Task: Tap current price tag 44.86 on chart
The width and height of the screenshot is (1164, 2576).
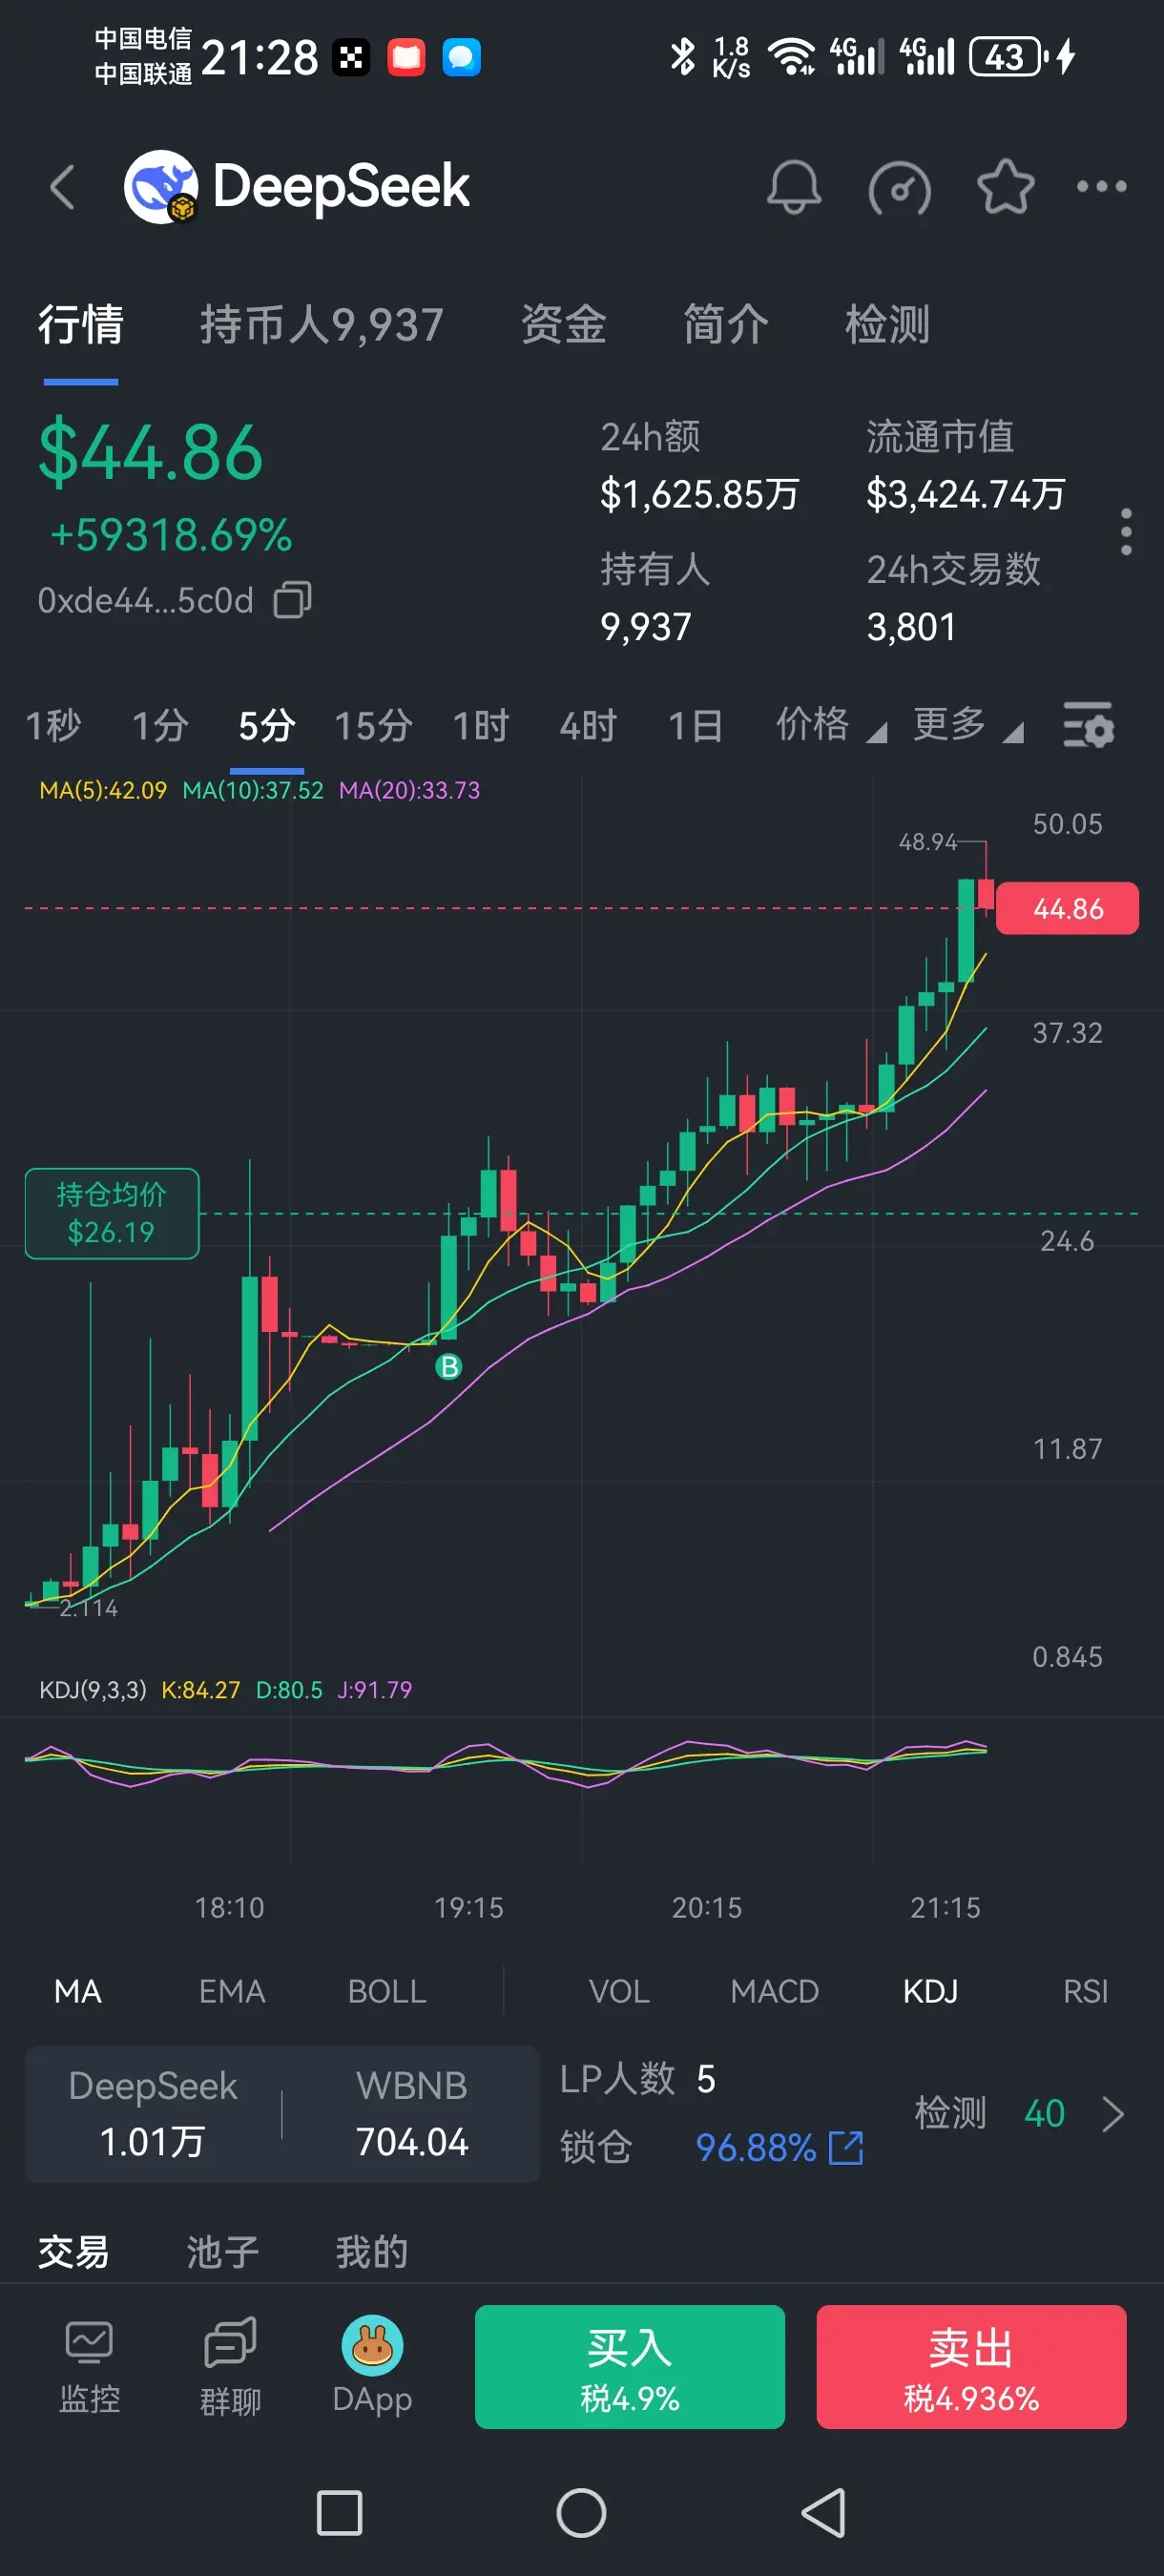Action: [x=1067, y=908]
